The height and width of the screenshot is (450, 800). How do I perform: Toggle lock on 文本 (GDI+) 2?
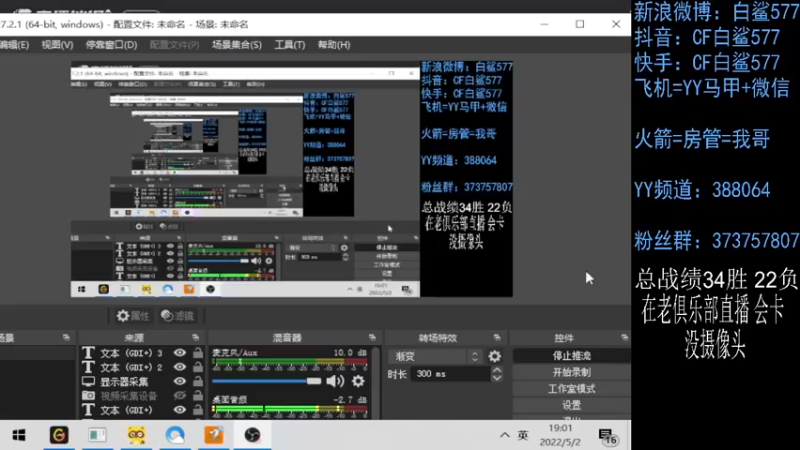point(197,367)
